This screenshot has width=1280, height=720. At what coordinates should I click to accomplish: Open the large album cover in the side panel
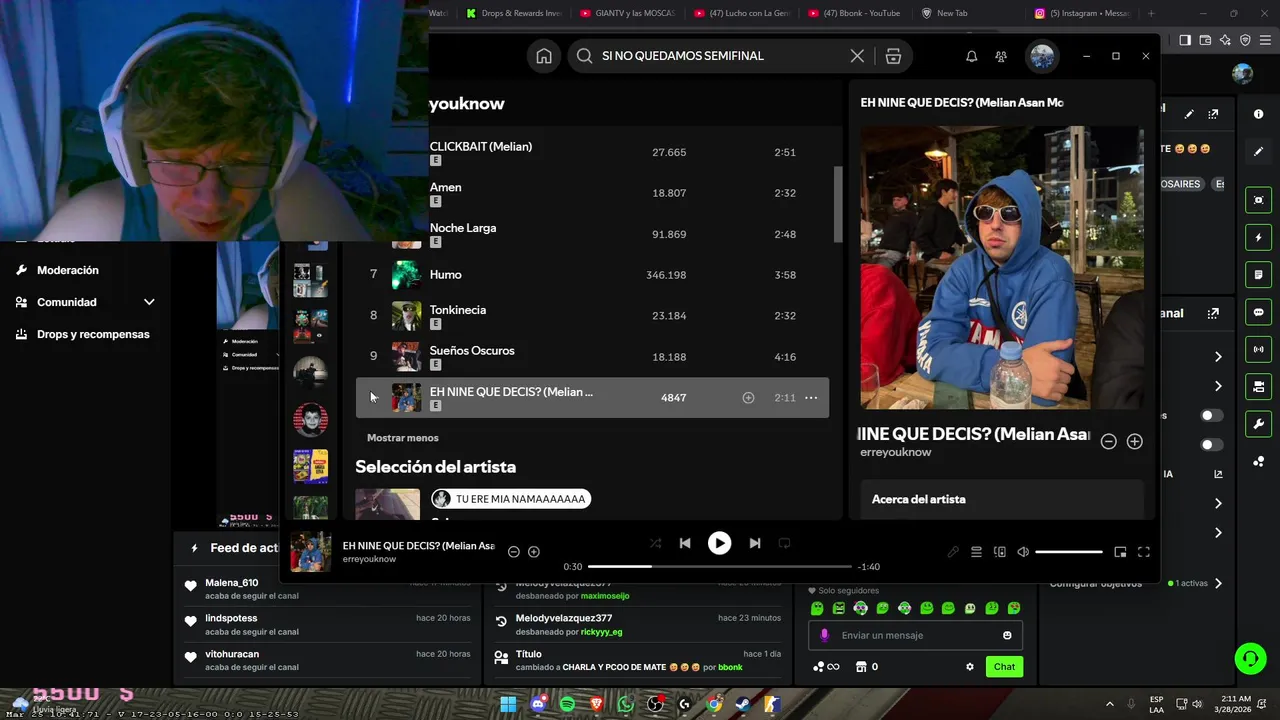pos(1002,267)
